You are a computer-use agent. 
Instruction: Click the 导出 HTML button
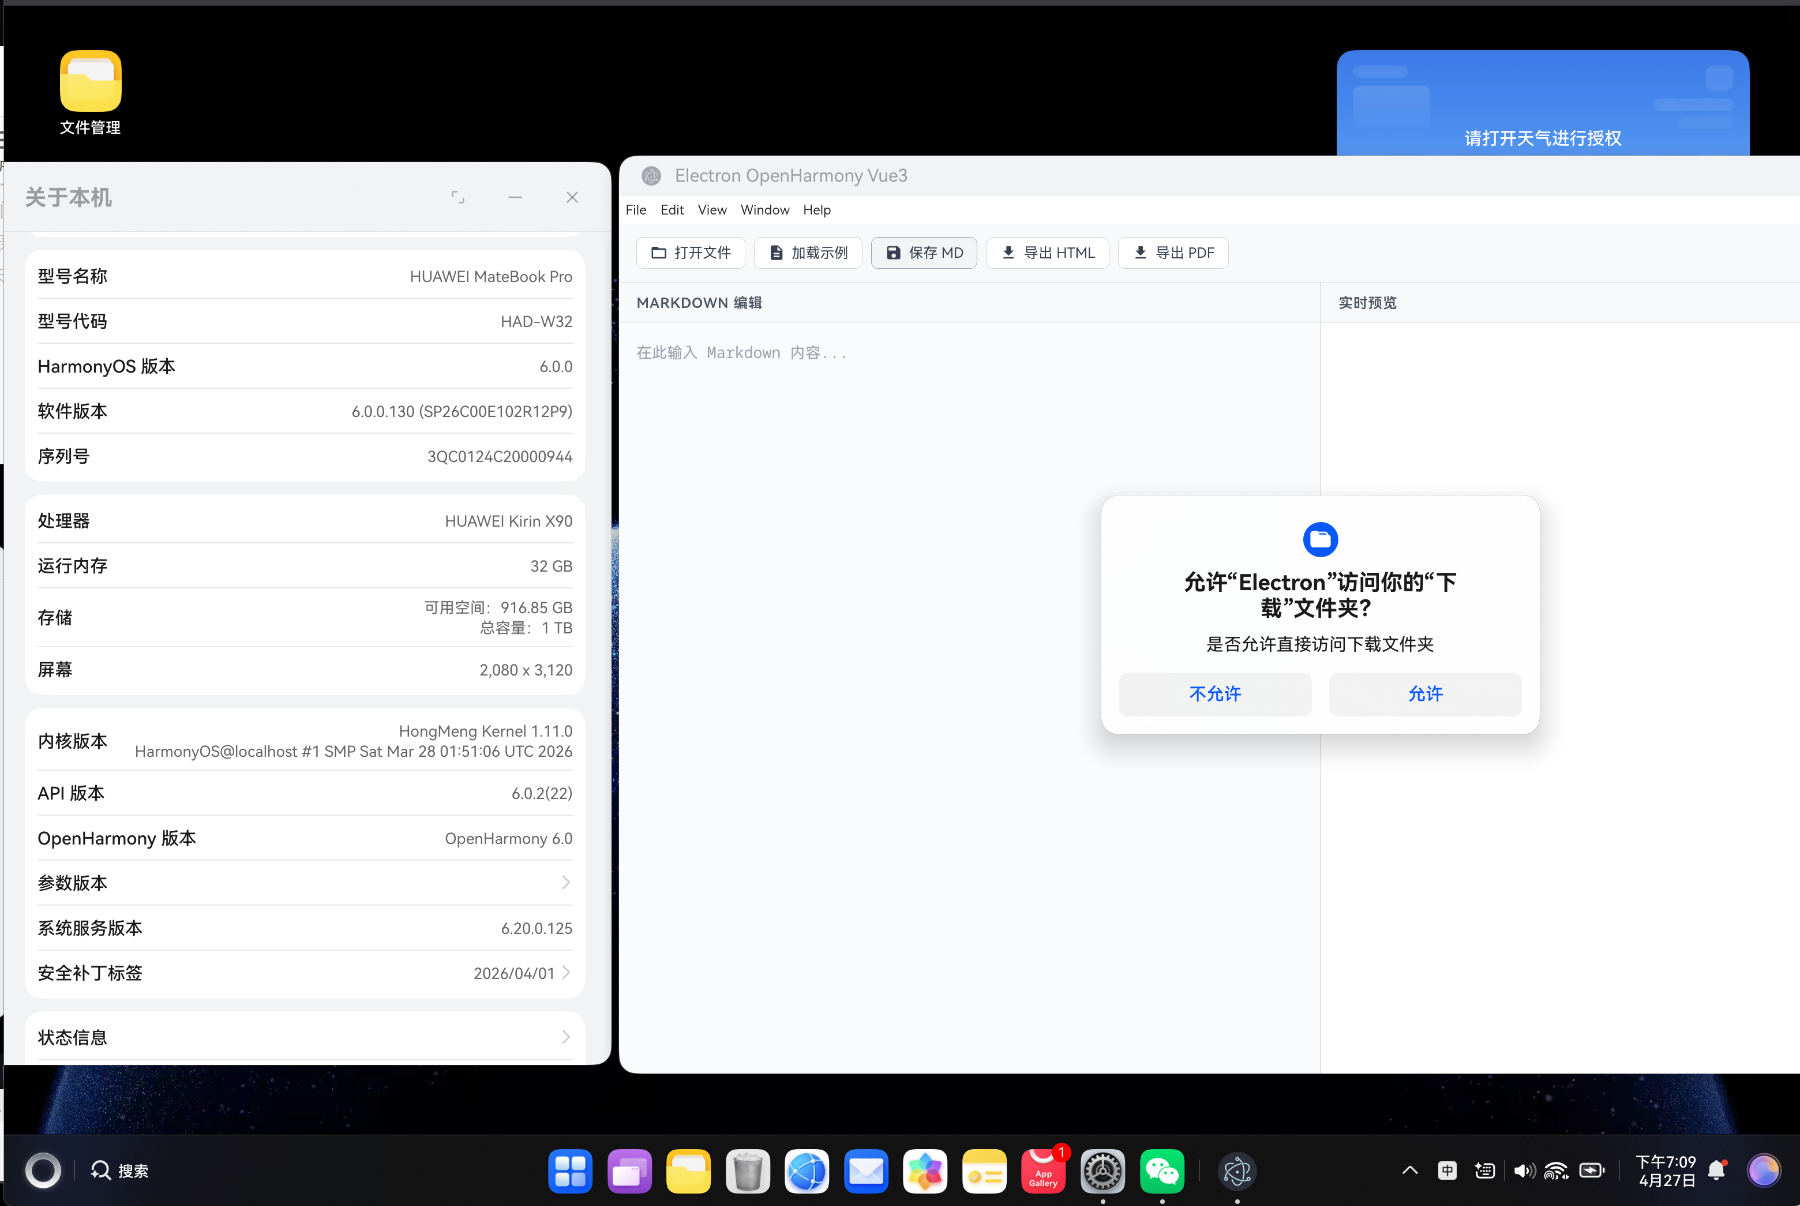click(x=1048, y=253)
